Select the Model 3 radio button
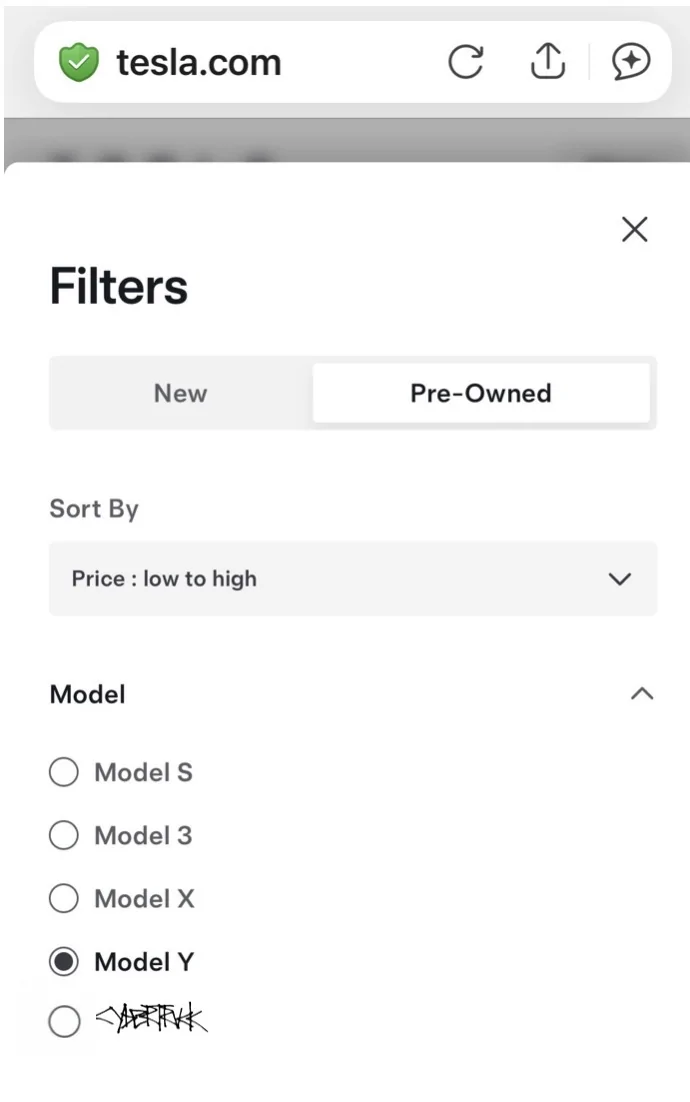Viewport: 690px width, 1102px height. 64,836
